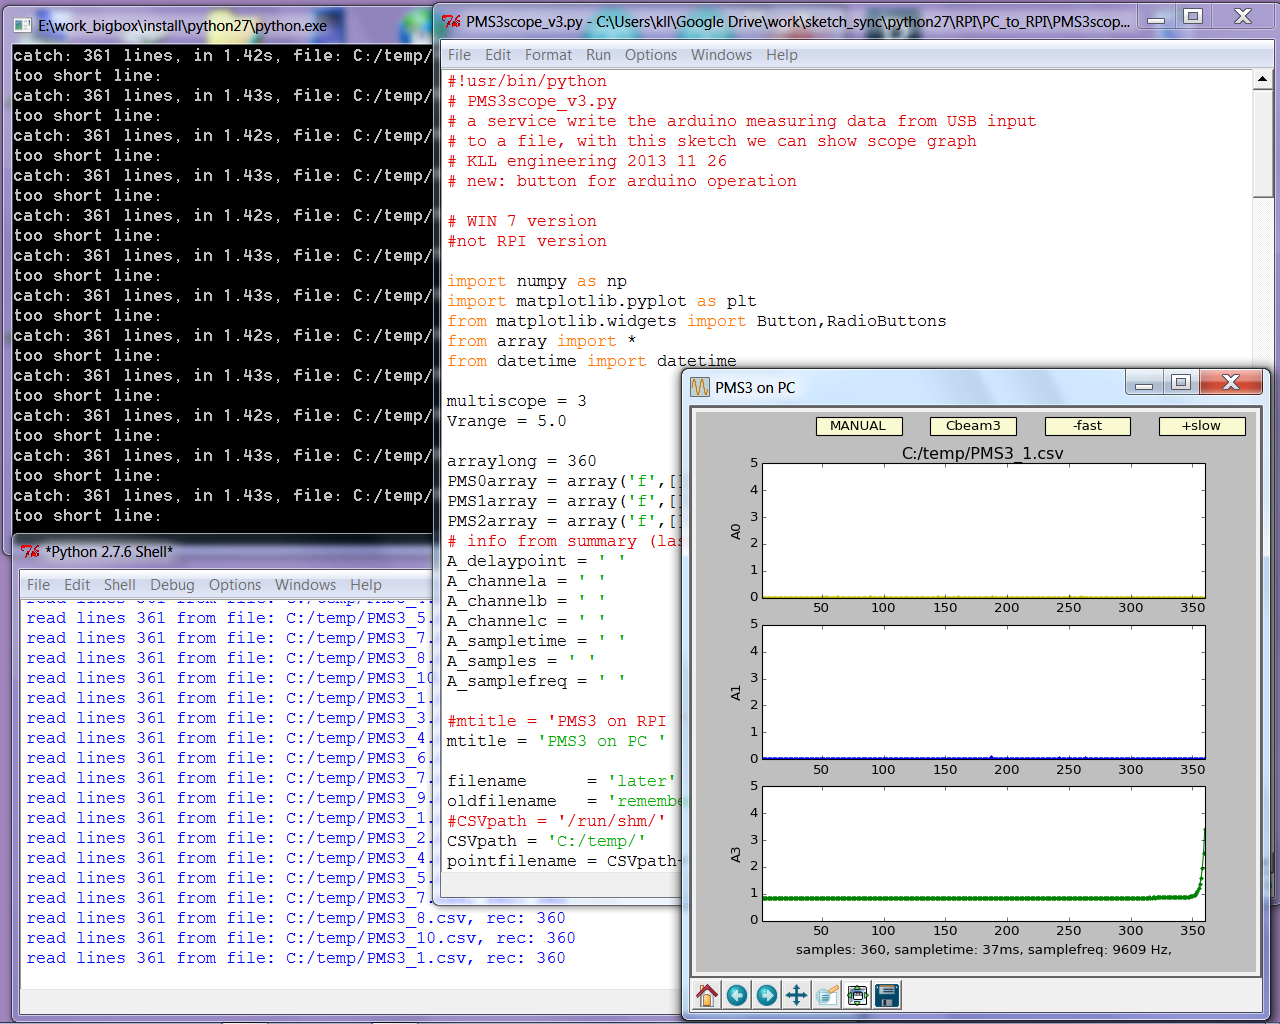This screenshot has height=1024, width=1280.
Task: Open the Debug menu in Python Shell
Action: [172, 585]
